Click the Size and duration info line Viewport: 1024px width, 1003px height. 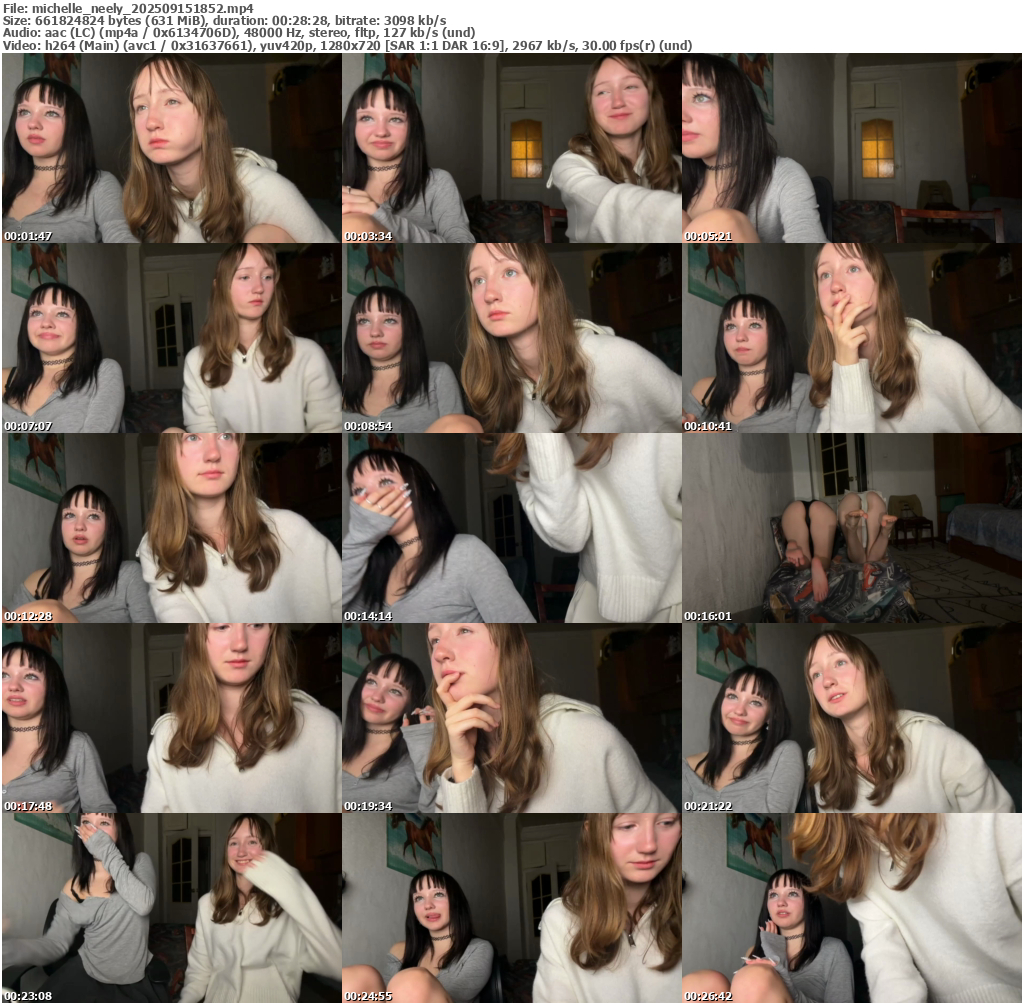click(x=225, y=20)
